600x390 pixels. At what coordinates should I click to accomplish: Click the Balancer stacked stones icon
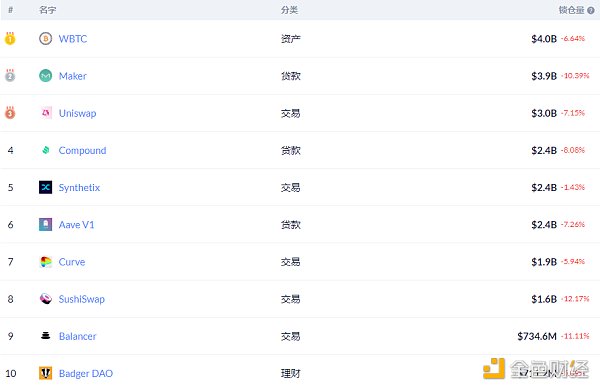[x=46, y=336]
